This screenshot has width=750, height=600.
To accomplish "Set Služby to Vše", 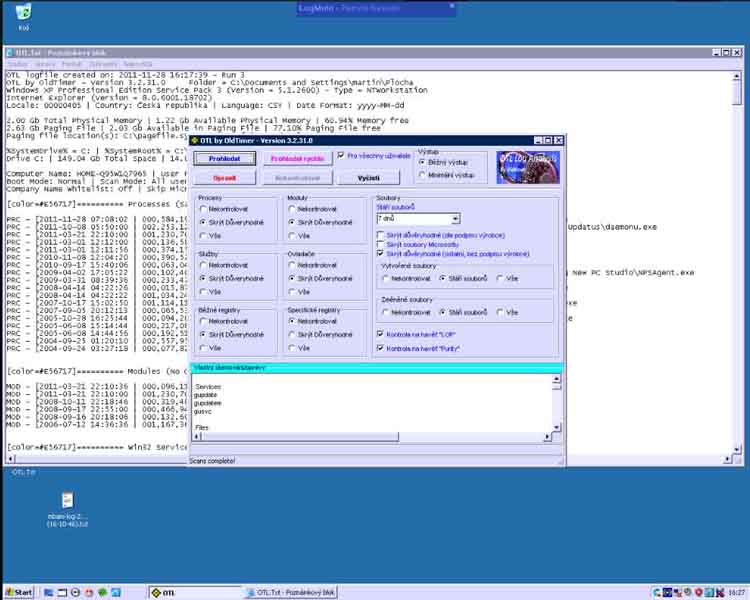I will coord(203,292).
